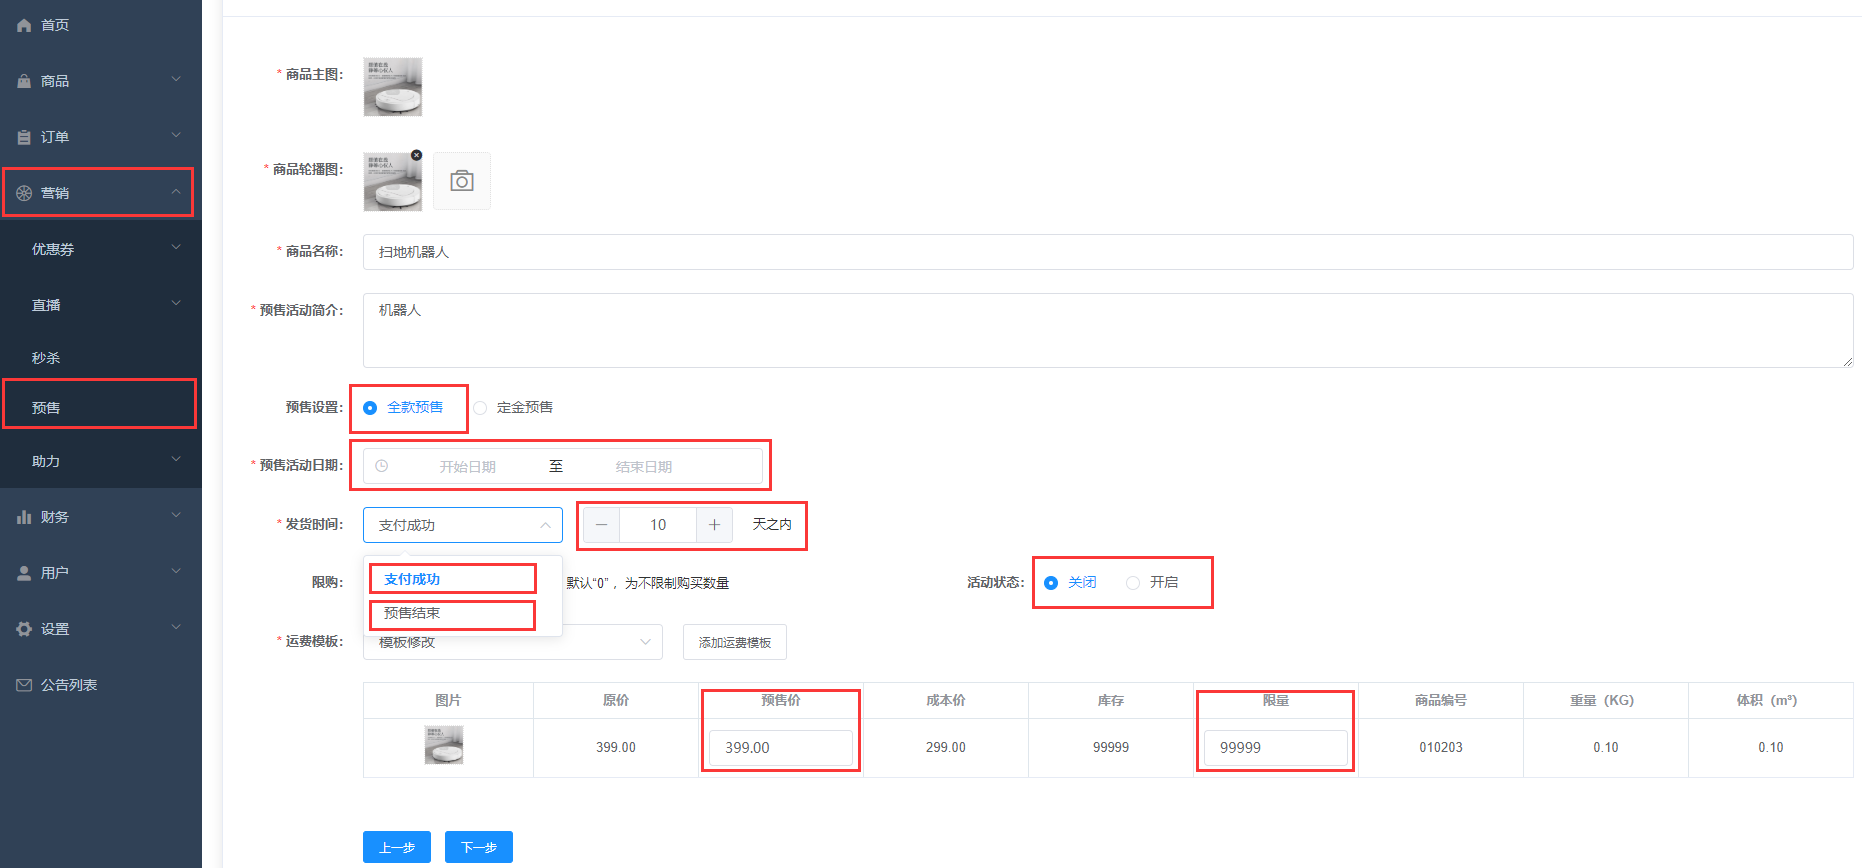Expand the 用户 sidebar menu
The width and height of the screenshot is (1862, 868).
tap(176, 572)
